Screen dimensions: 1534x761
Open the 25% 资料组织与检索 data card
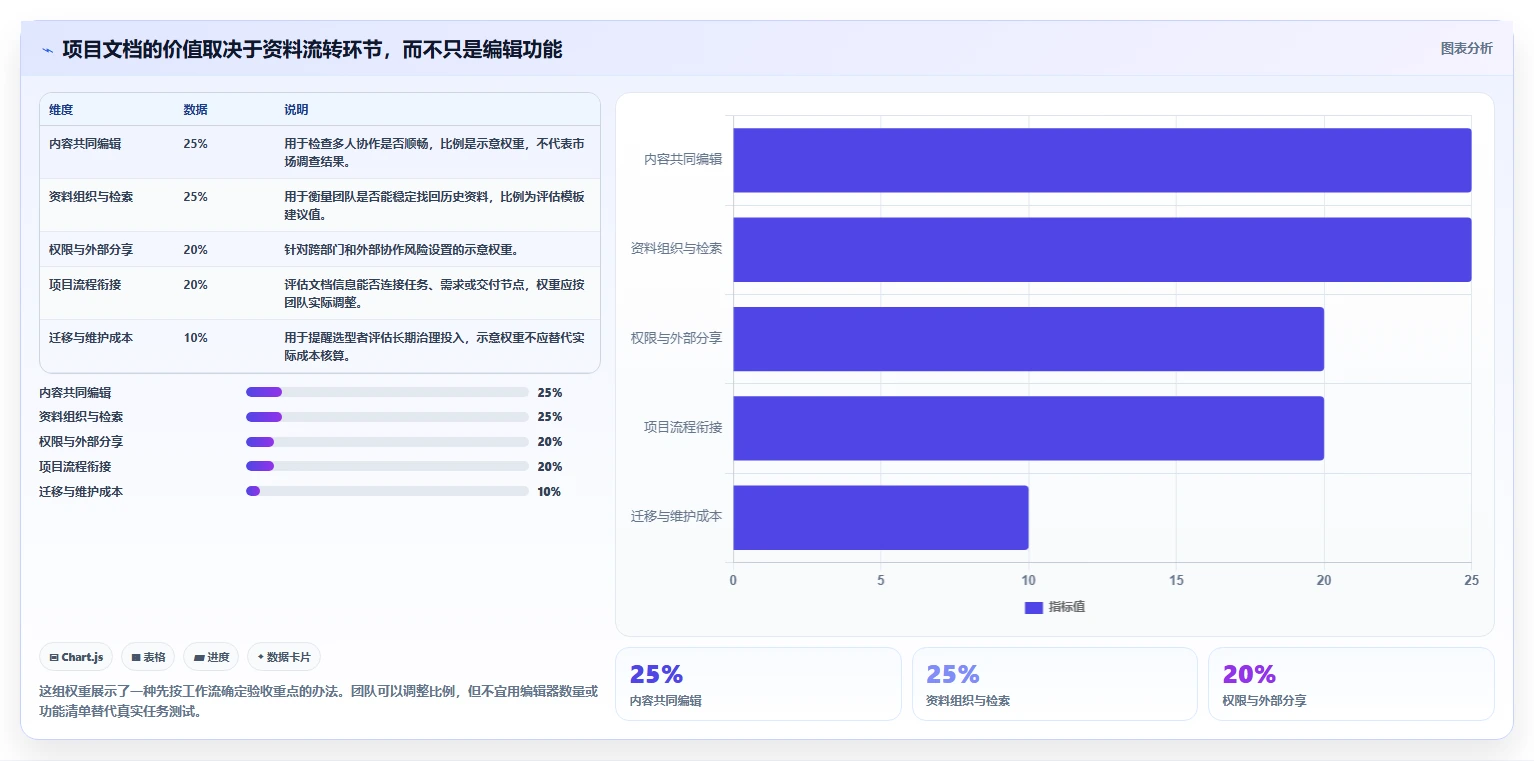click(x=1055, y=684)
